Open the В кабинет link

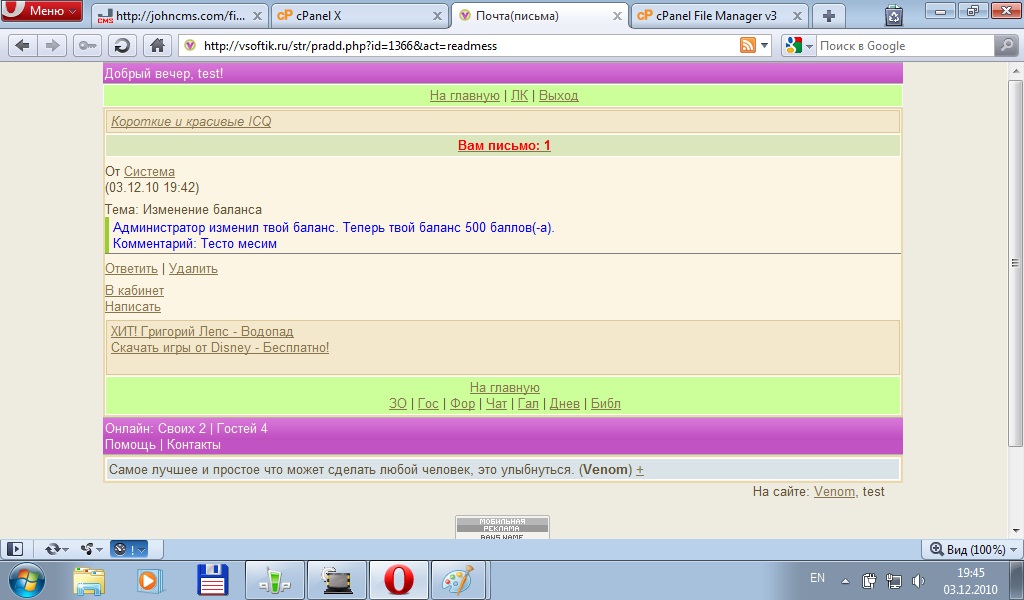coord(135,291)
